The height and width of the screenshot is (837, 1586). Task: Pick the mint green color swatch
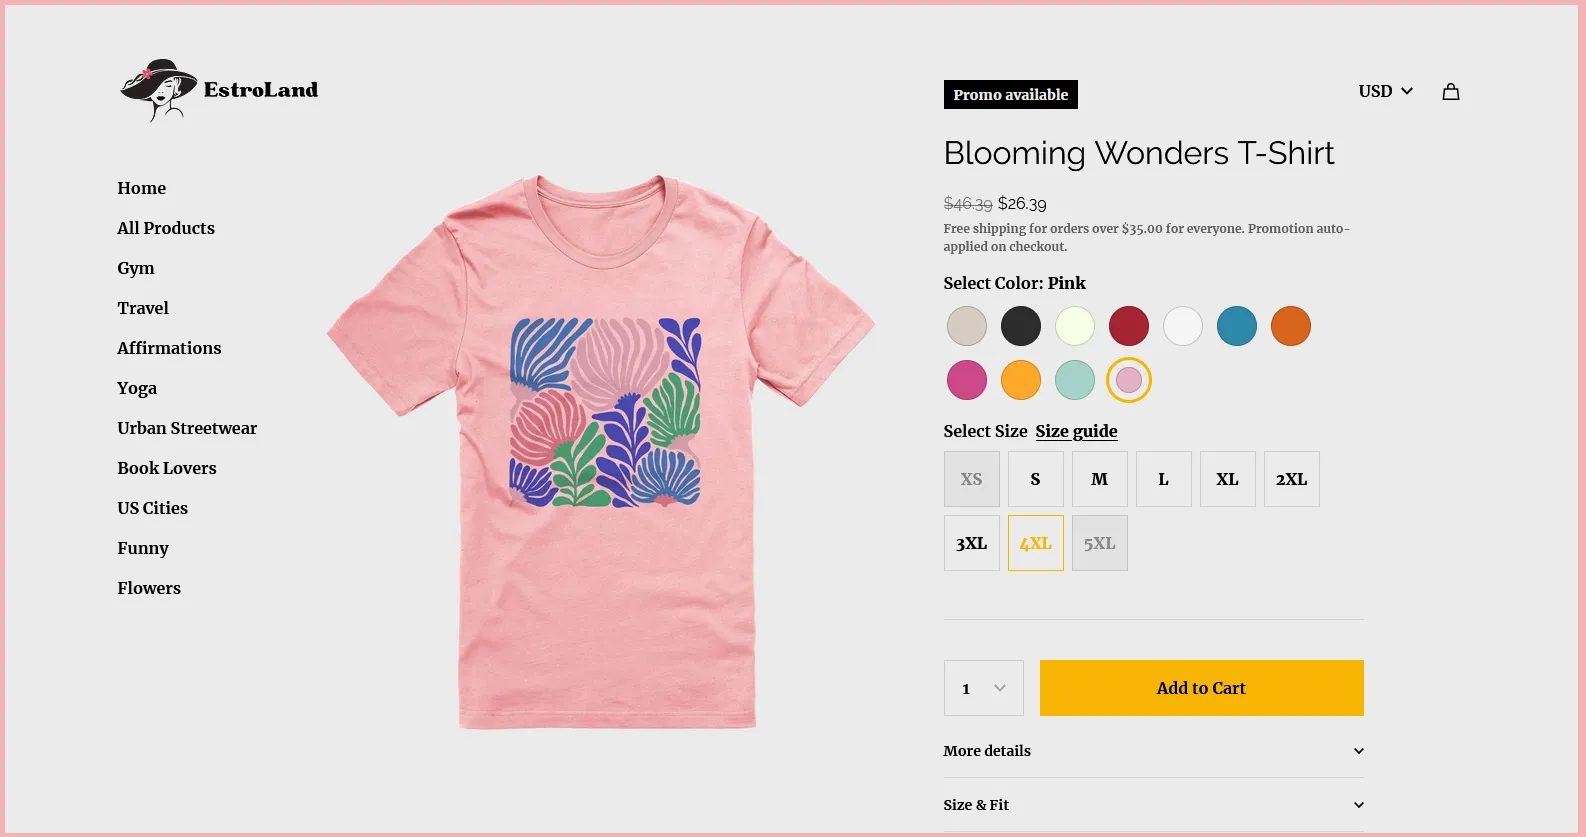tap(1075, 380)
